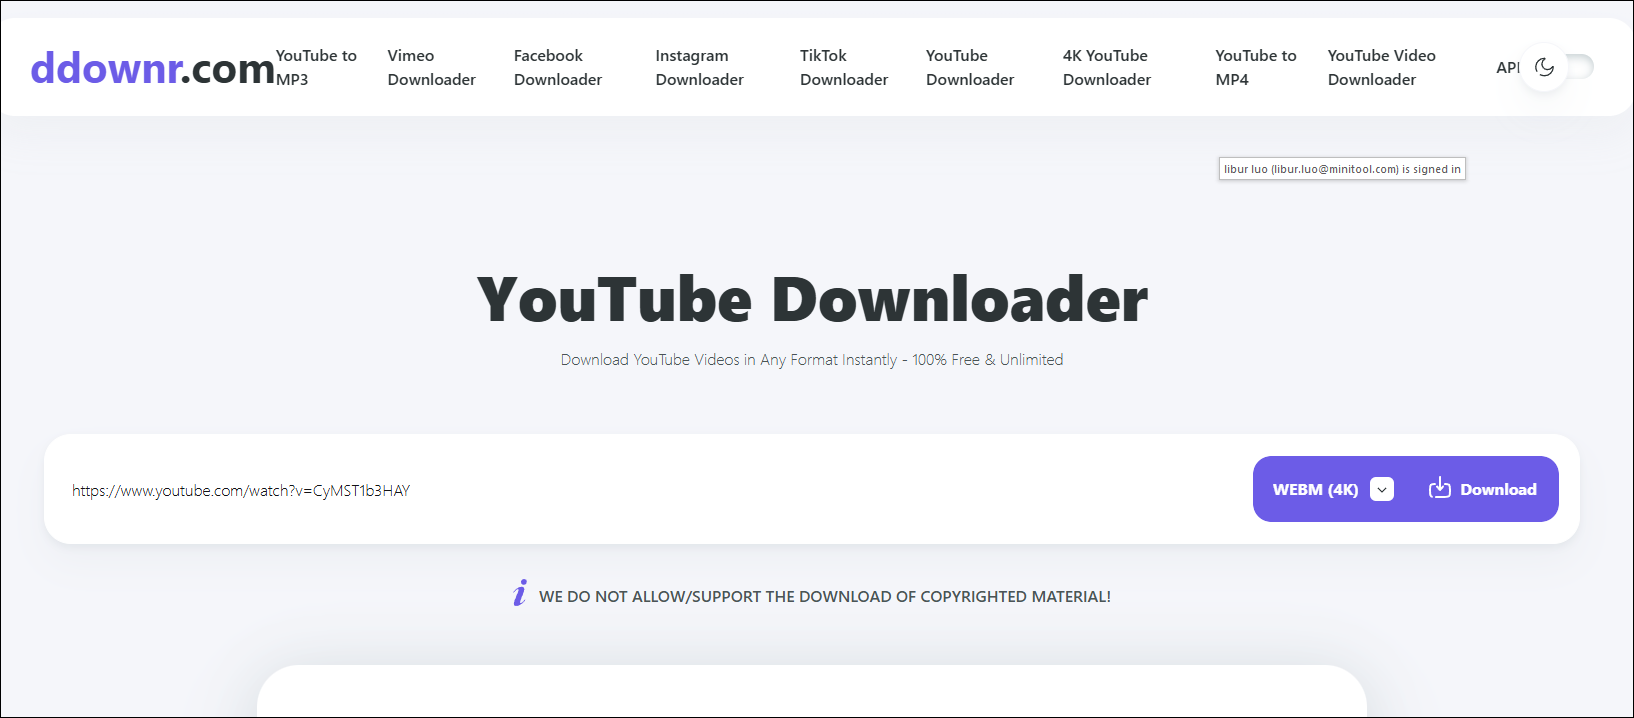Click the copyrighted material warning text
The height and width of the screenshot is (718, 1634).
(x=825, y=597)
